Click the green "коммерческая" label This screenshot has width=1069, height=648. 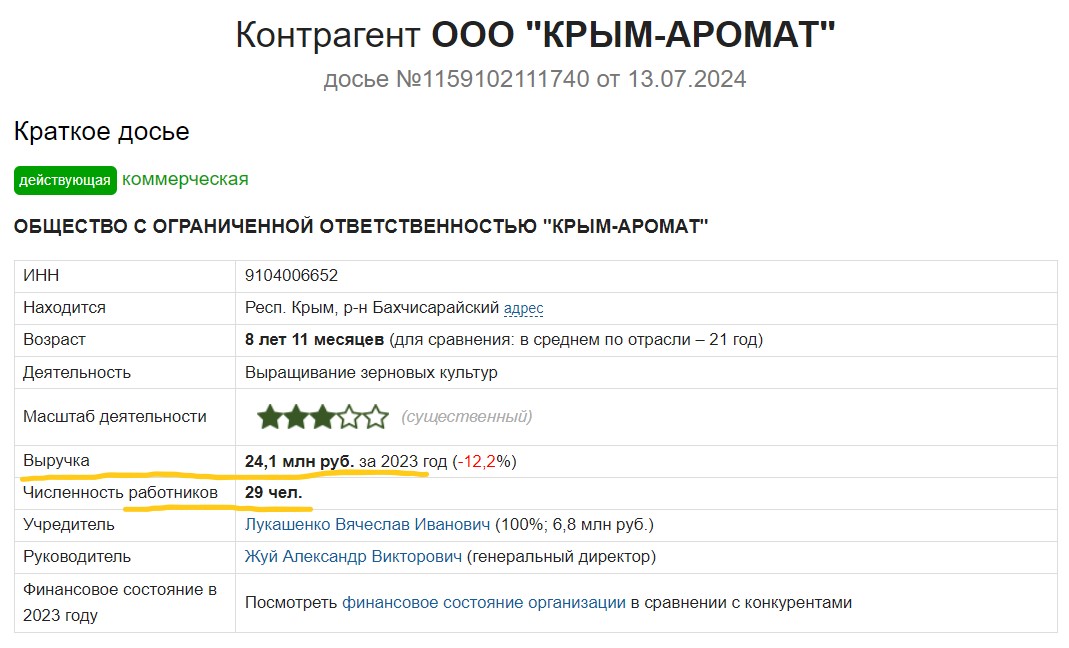click(x=185, y=179)
